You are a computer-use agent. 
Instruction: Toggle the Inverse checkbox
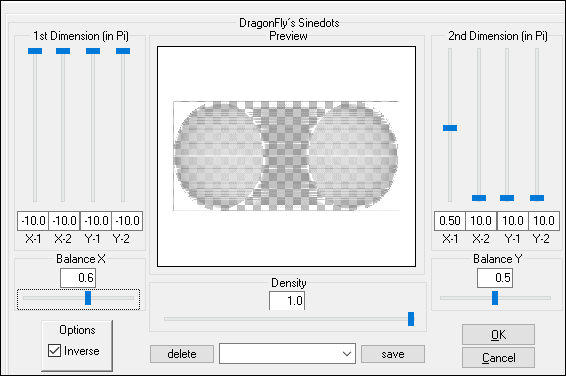(x=54, y=350)
